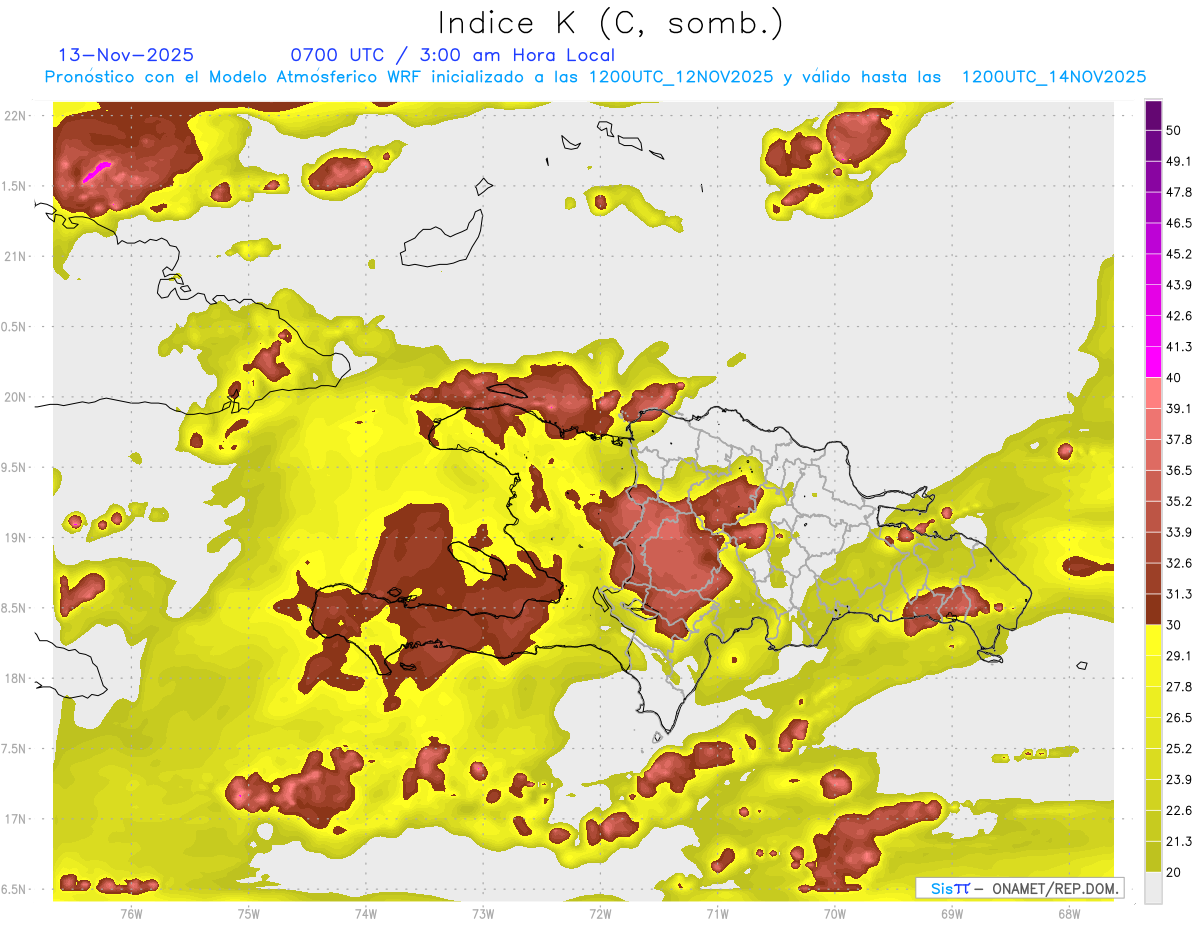The width and height of the screenshot is (1200, 927).
Task: Click the colorbar value '42.6'
Action: coord(1179,316)
